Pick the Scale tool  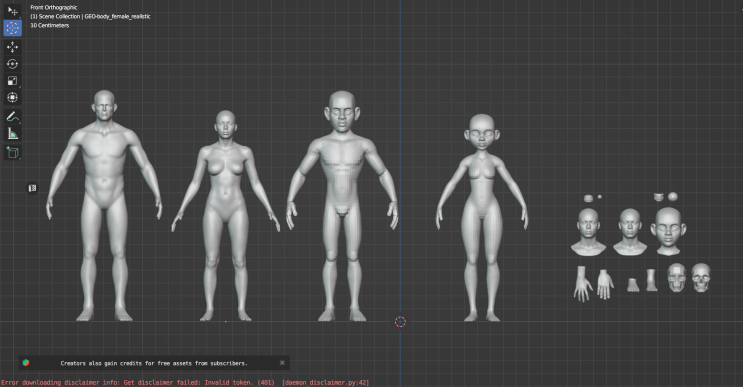pos(12,81)
